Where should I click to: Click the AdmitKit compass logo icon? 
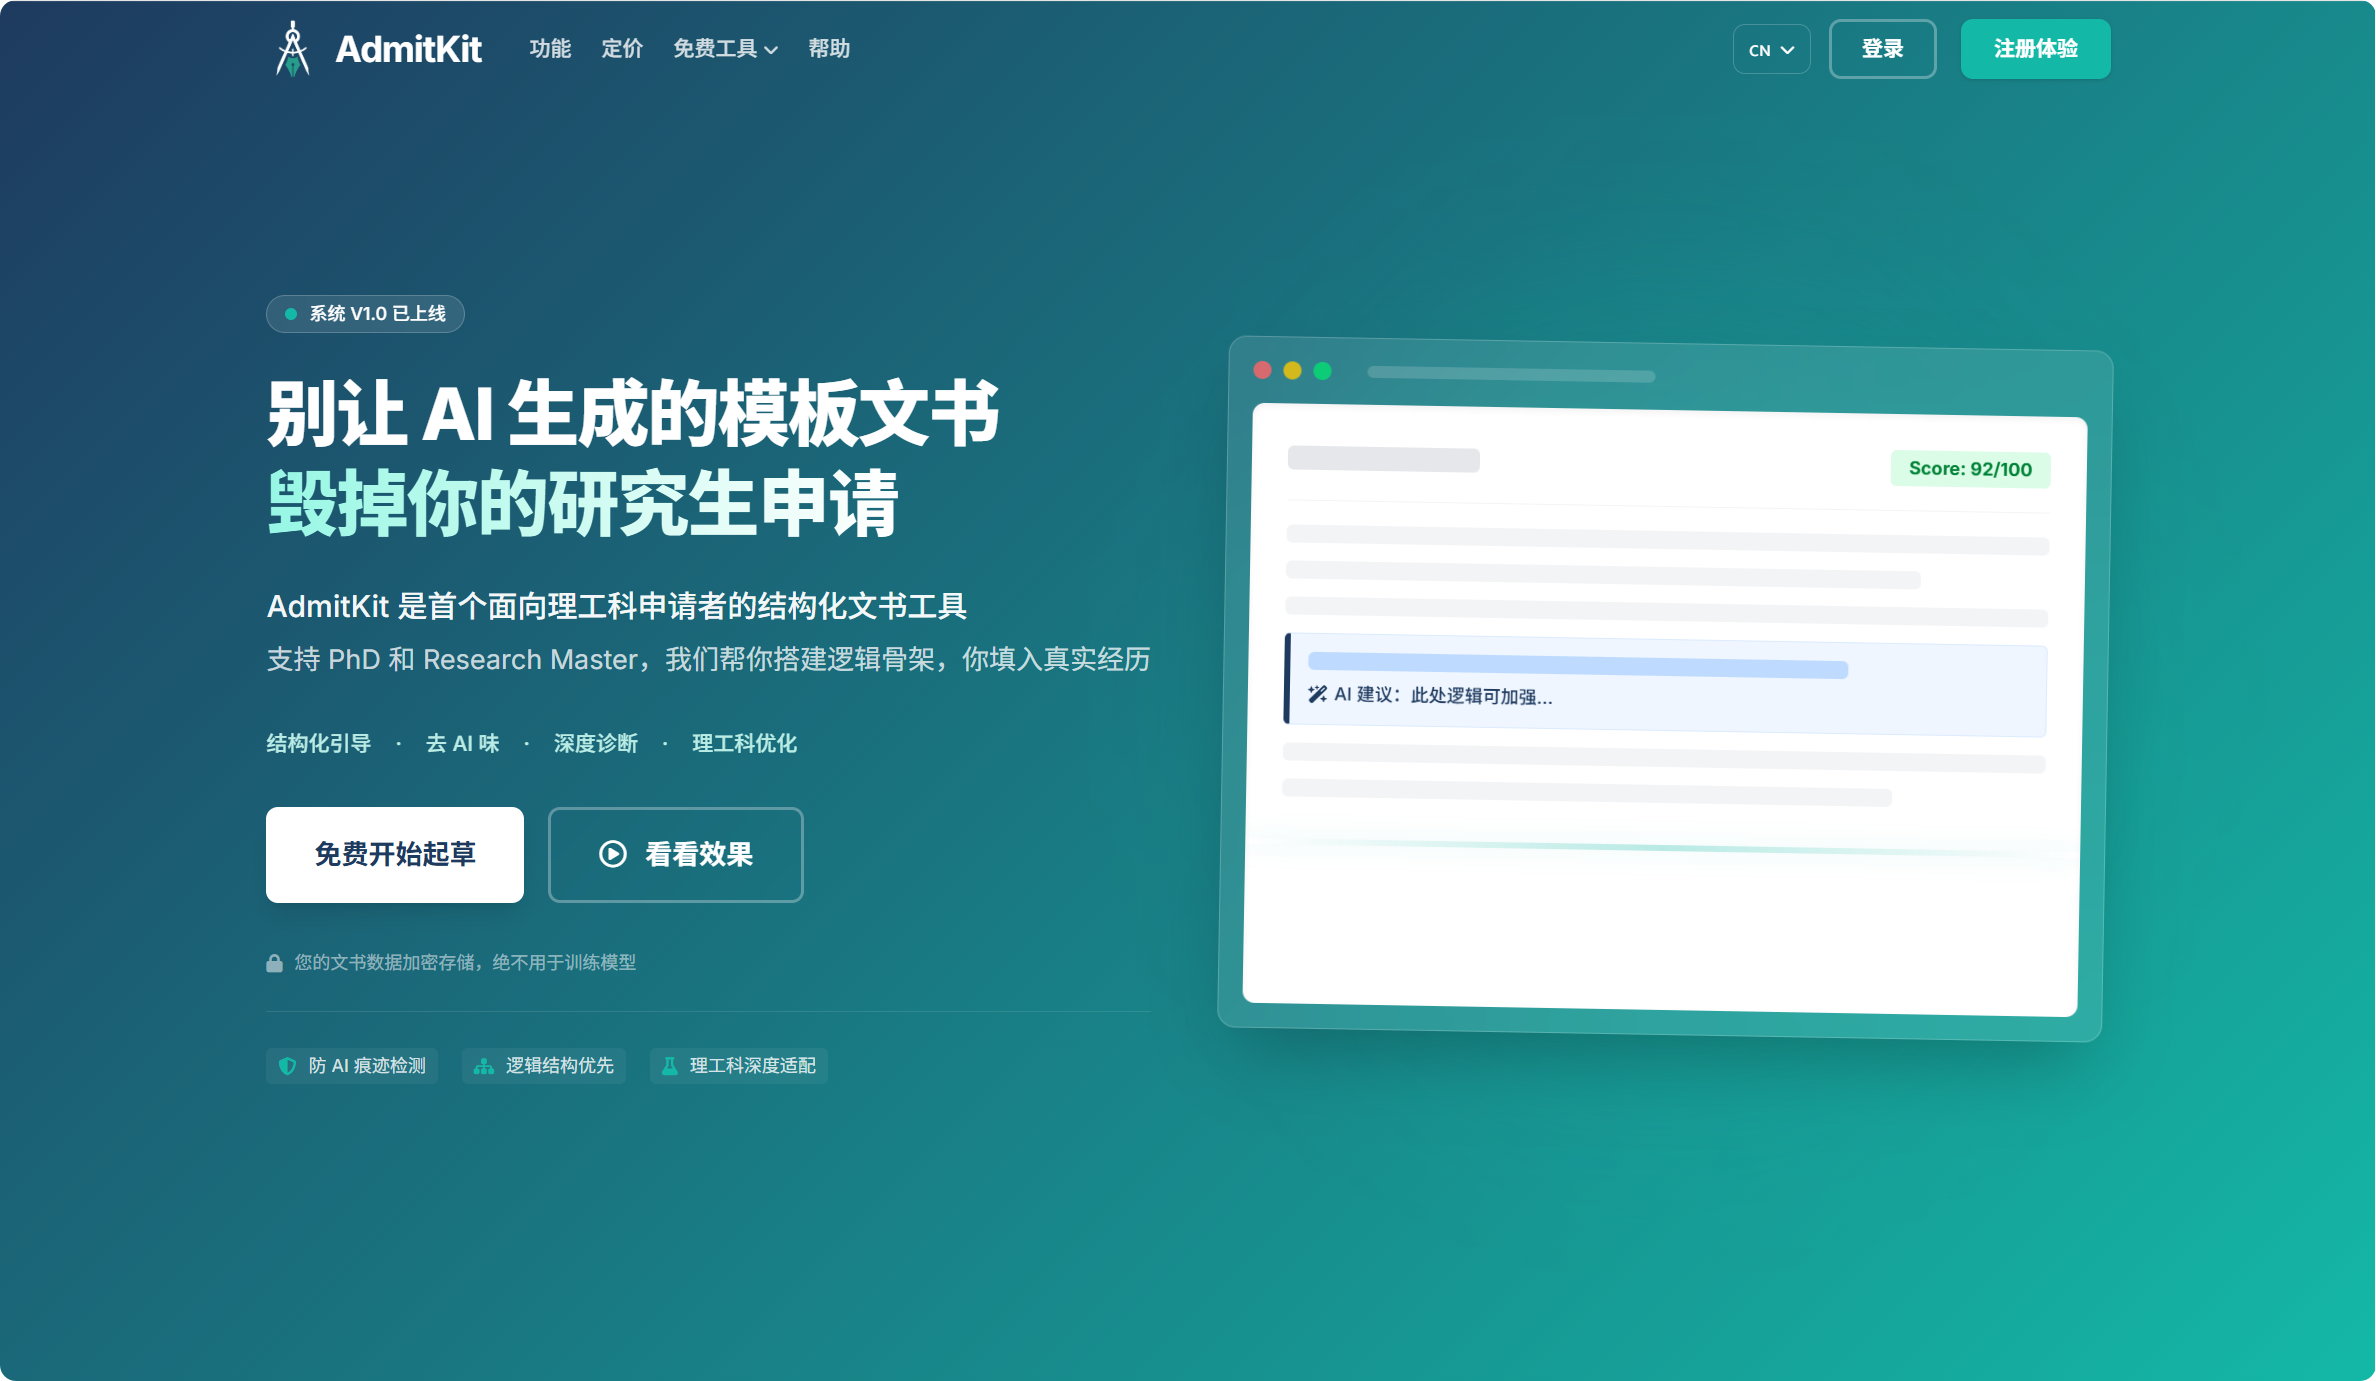pyautogui.click(x=292, y=49)
